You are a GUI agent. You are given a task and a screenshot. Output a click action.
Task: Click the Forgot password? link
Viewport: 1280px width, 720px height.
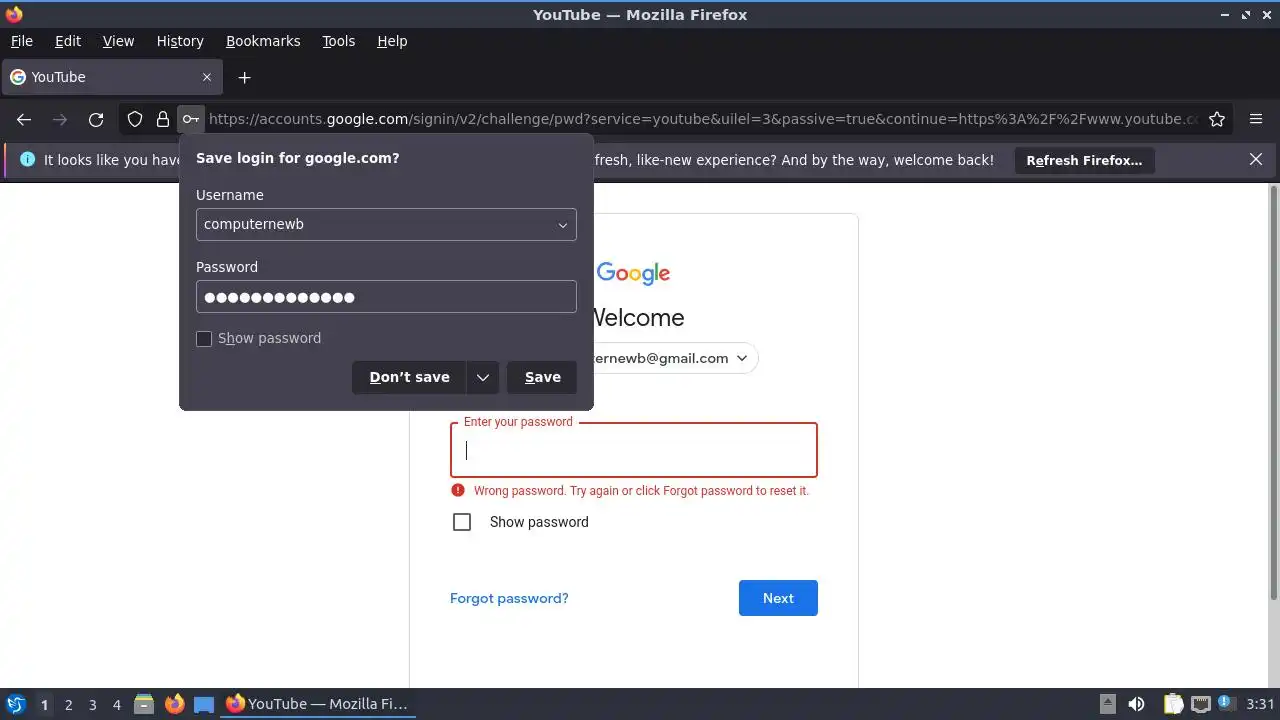click(x=509, y=598)
